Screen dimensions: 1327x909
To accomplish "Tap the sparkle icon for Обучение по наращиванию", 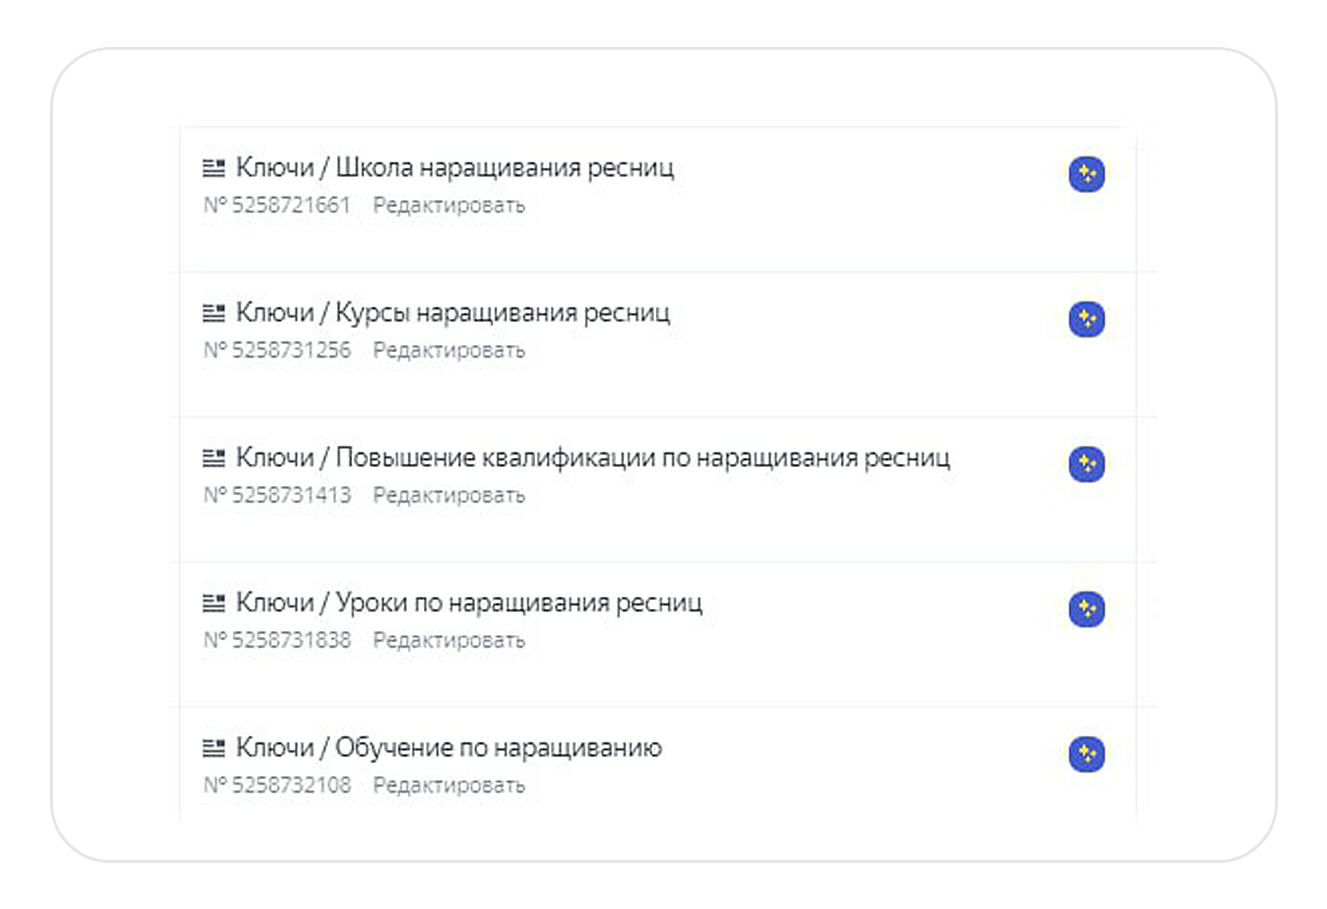I will [1086, 754].
